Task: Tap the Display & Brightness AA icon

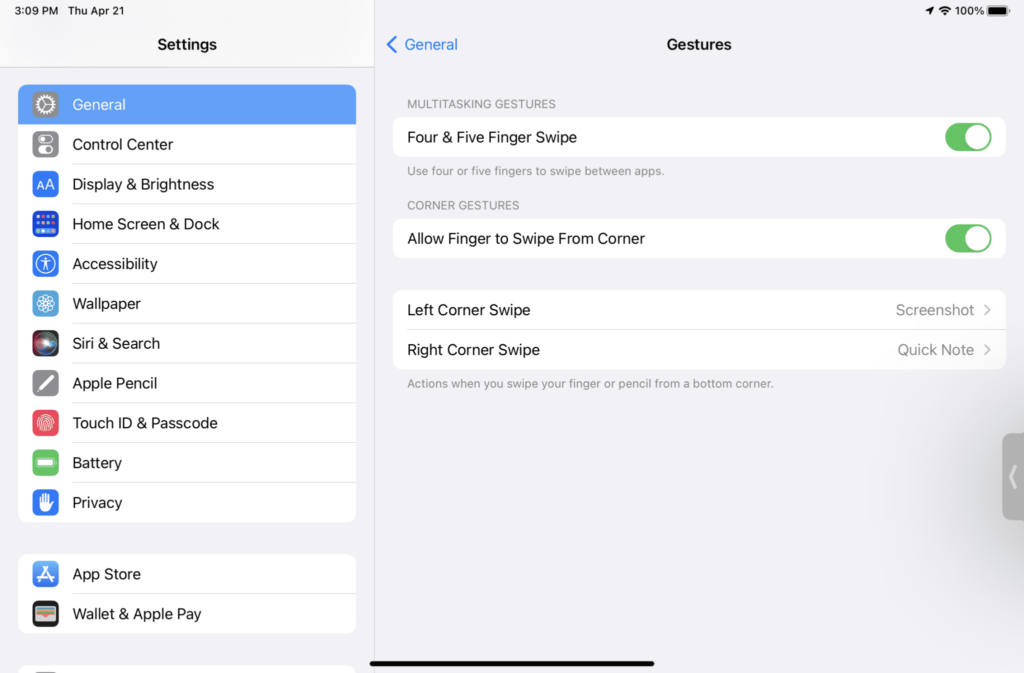Action: click(45, 184)
